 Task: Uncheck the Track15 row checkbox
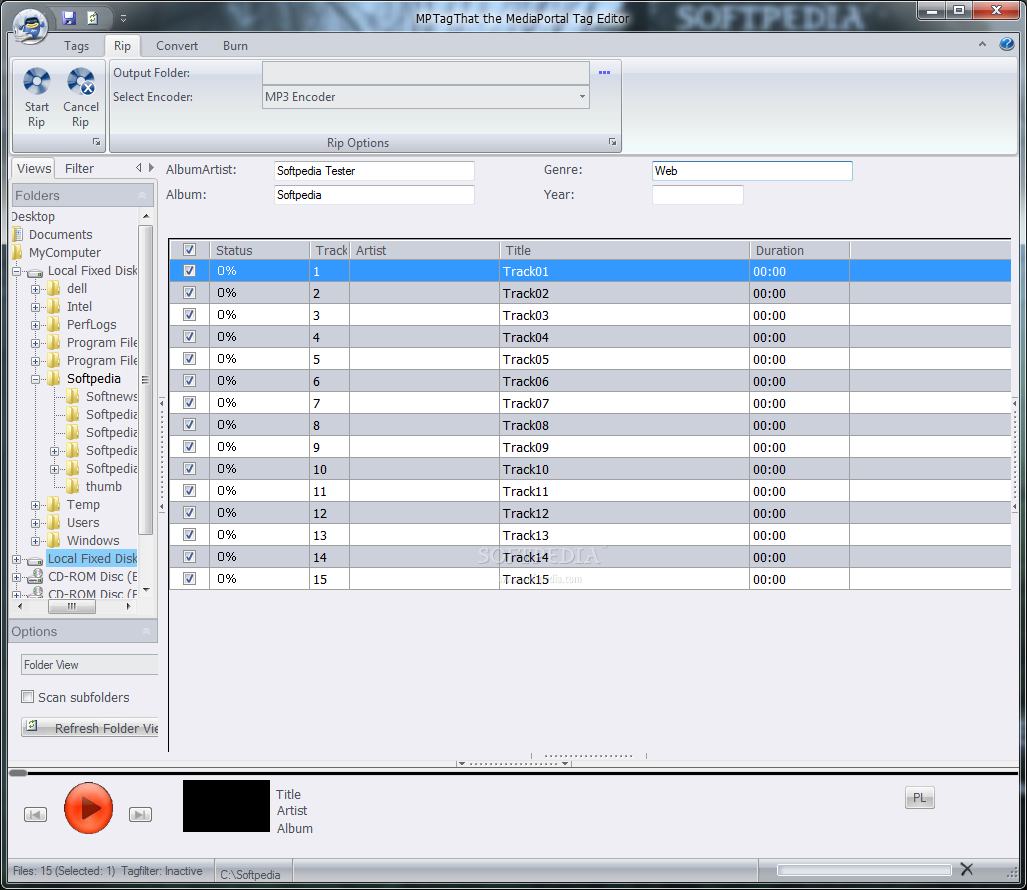point(189,578)
